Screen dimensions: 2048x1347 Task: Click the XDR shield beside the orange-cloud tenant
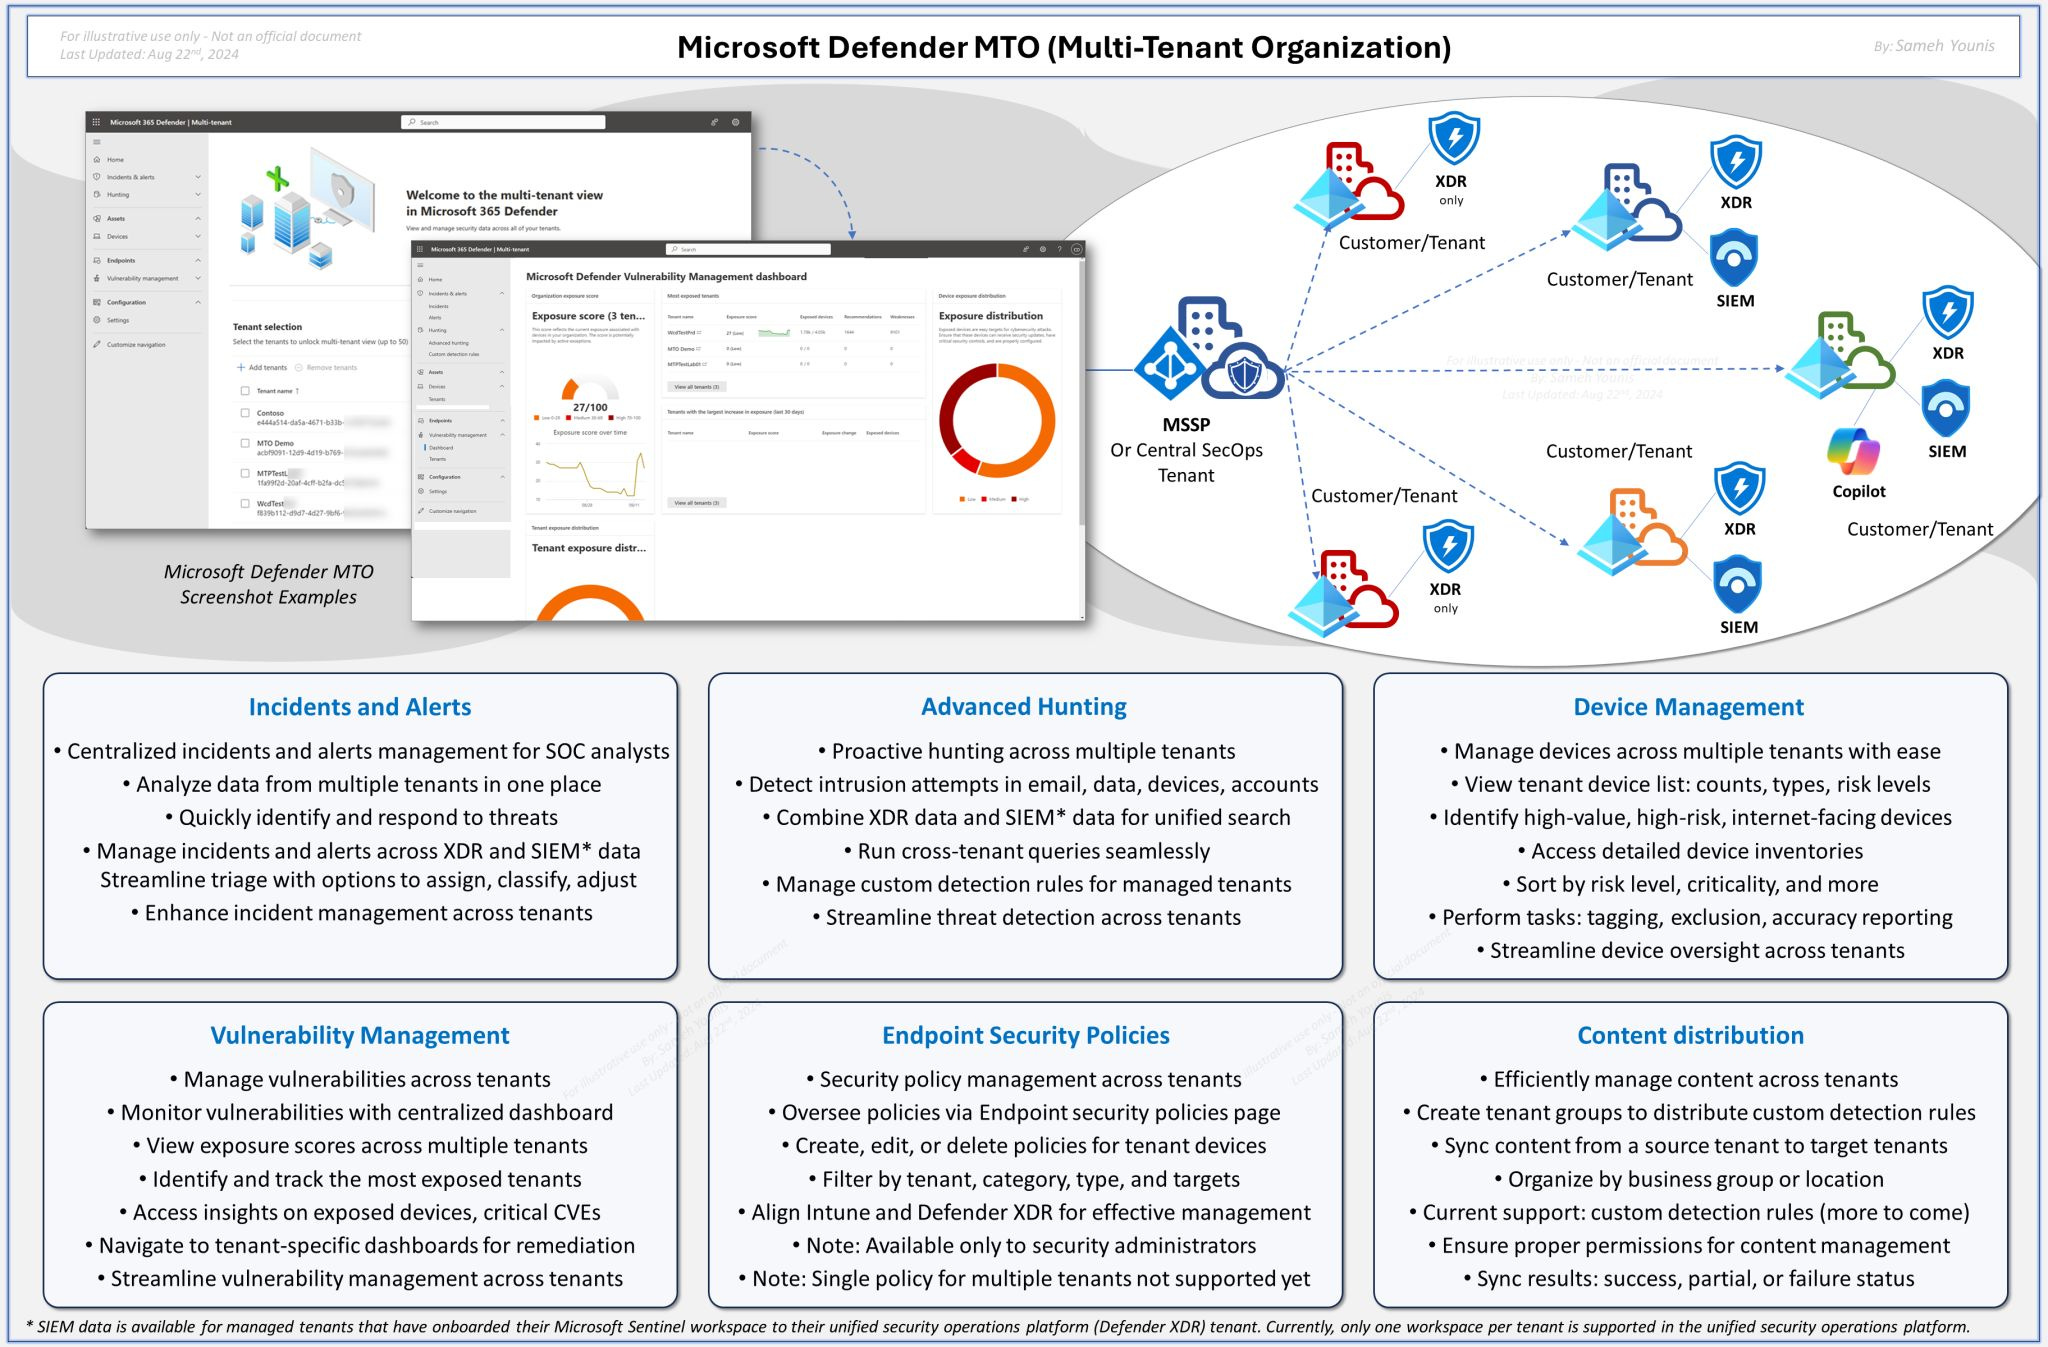coord(1740,489)
